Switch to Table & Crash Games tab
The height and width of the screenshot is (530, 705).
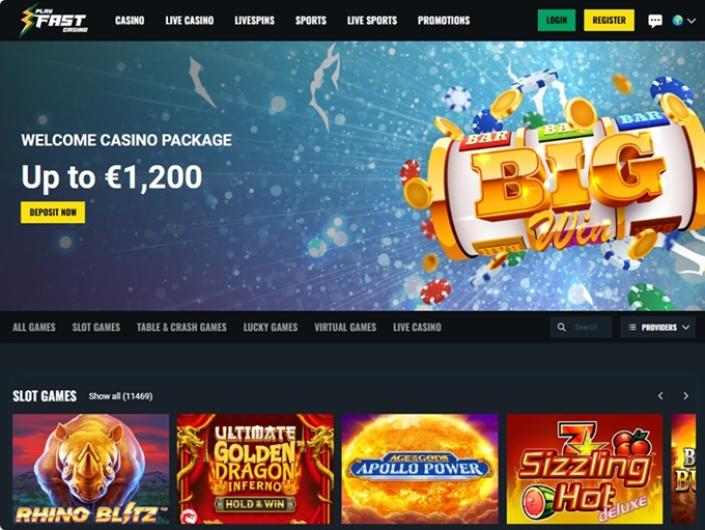182,327
